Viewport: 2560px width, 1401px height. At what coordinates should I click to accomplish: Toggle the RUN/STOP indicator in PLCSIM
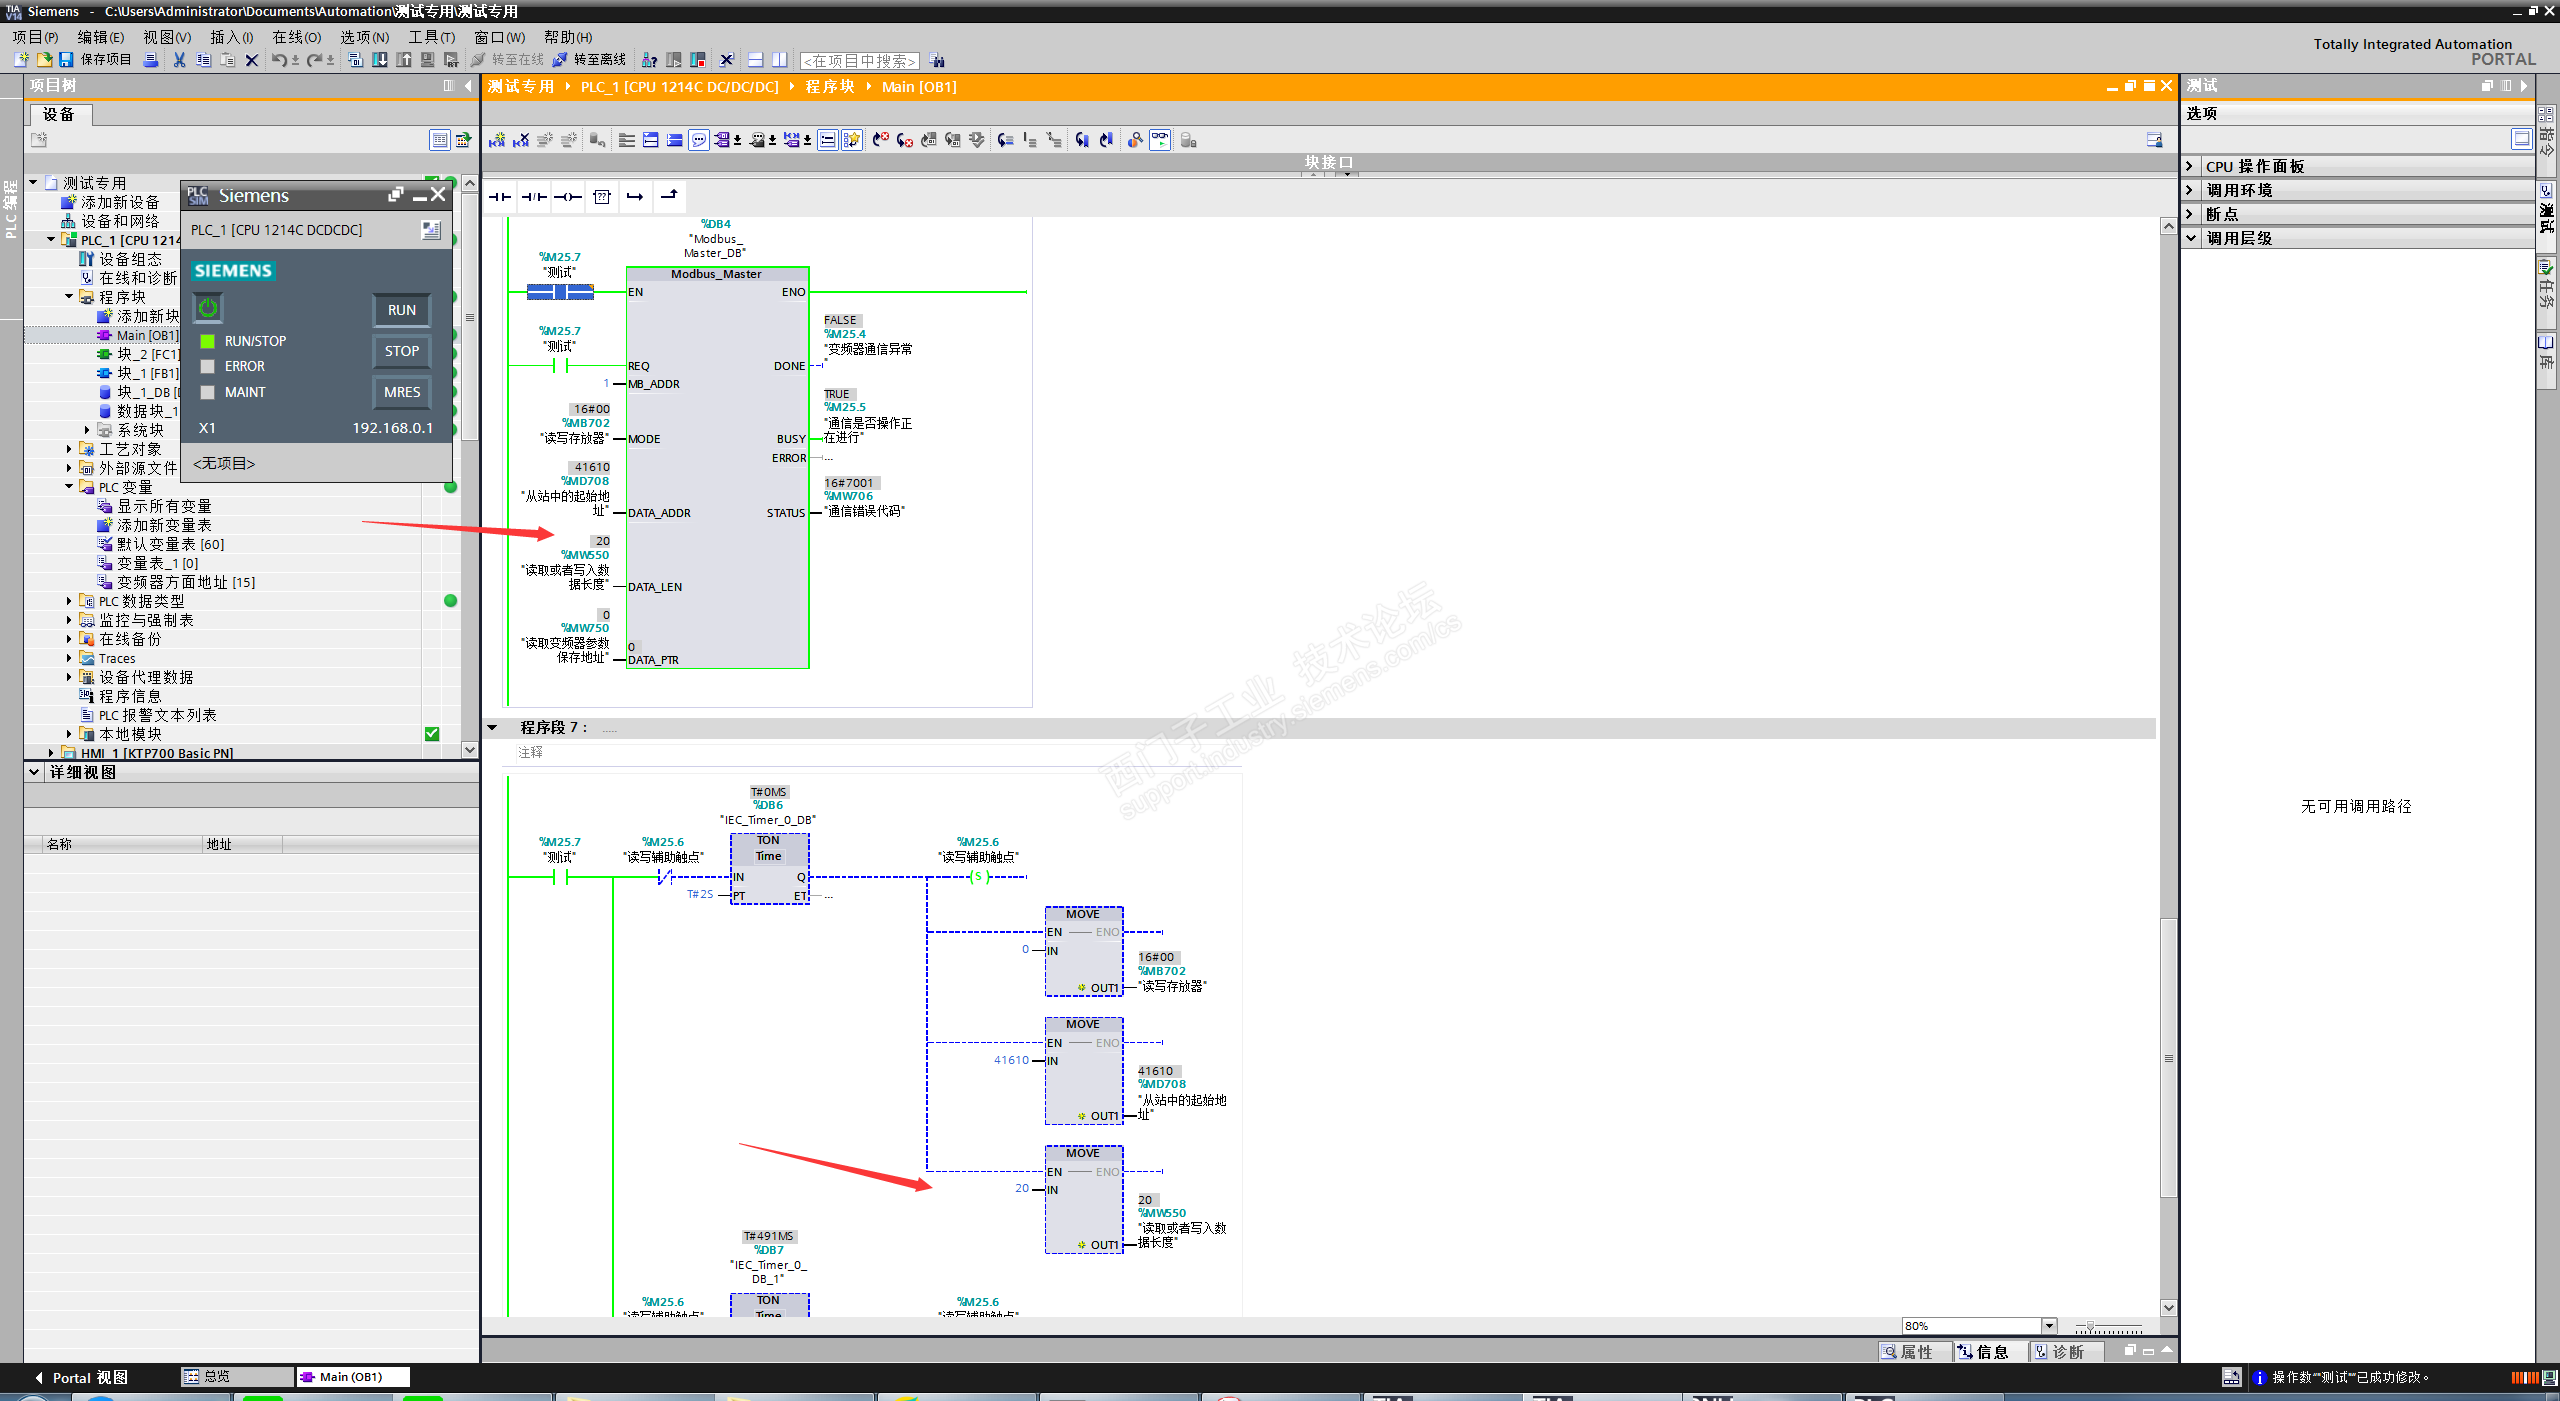pos(208,341)
